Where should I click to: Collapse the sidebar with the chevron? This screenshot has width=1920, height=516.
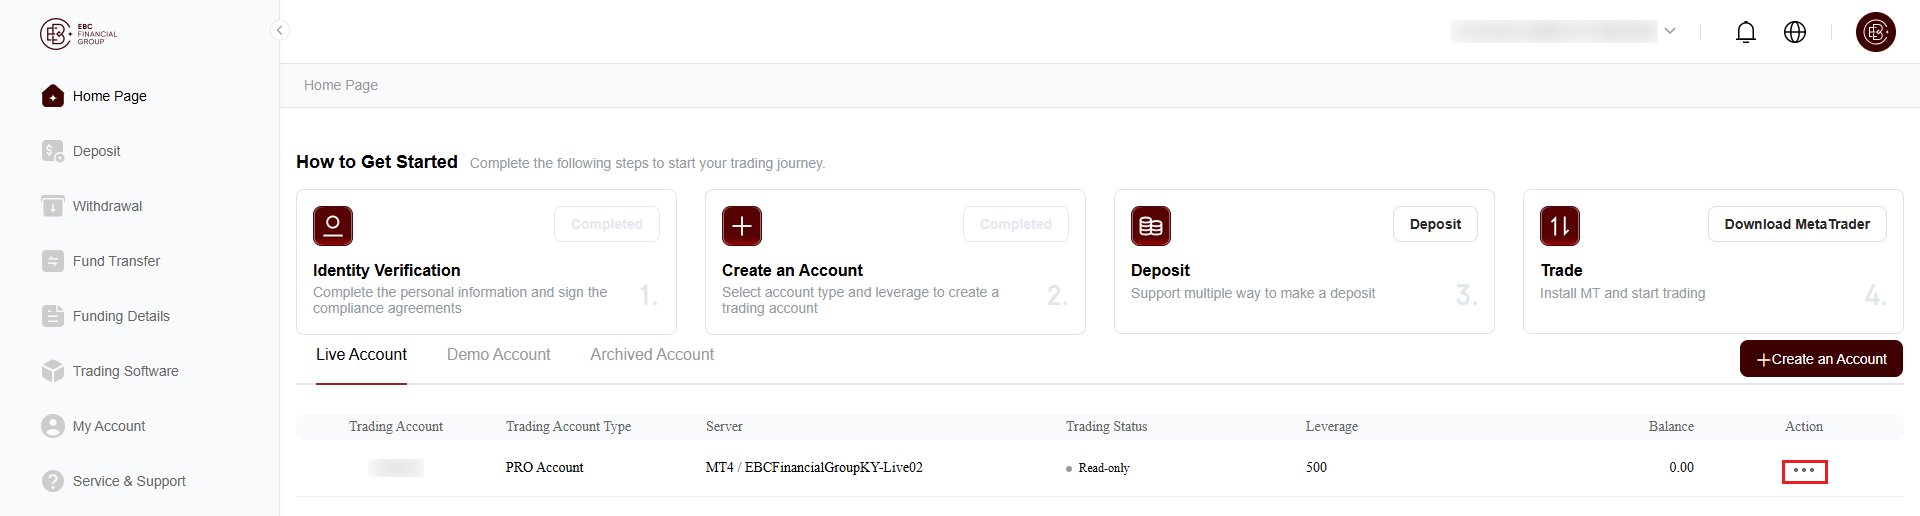coord(280,30)
